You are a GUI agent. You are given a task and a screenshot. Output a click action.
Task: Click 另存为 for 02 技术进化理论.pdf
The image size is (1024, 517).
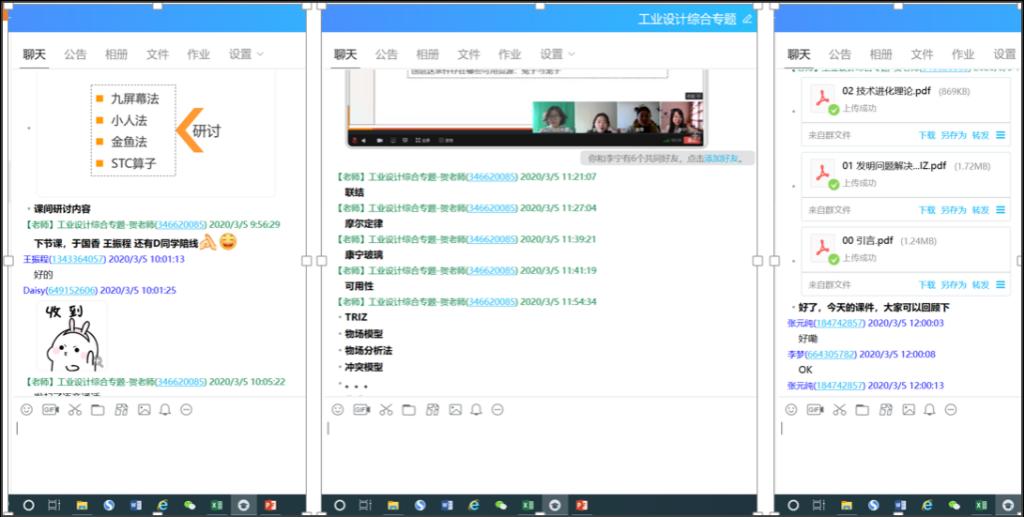[x=953, y=135]
